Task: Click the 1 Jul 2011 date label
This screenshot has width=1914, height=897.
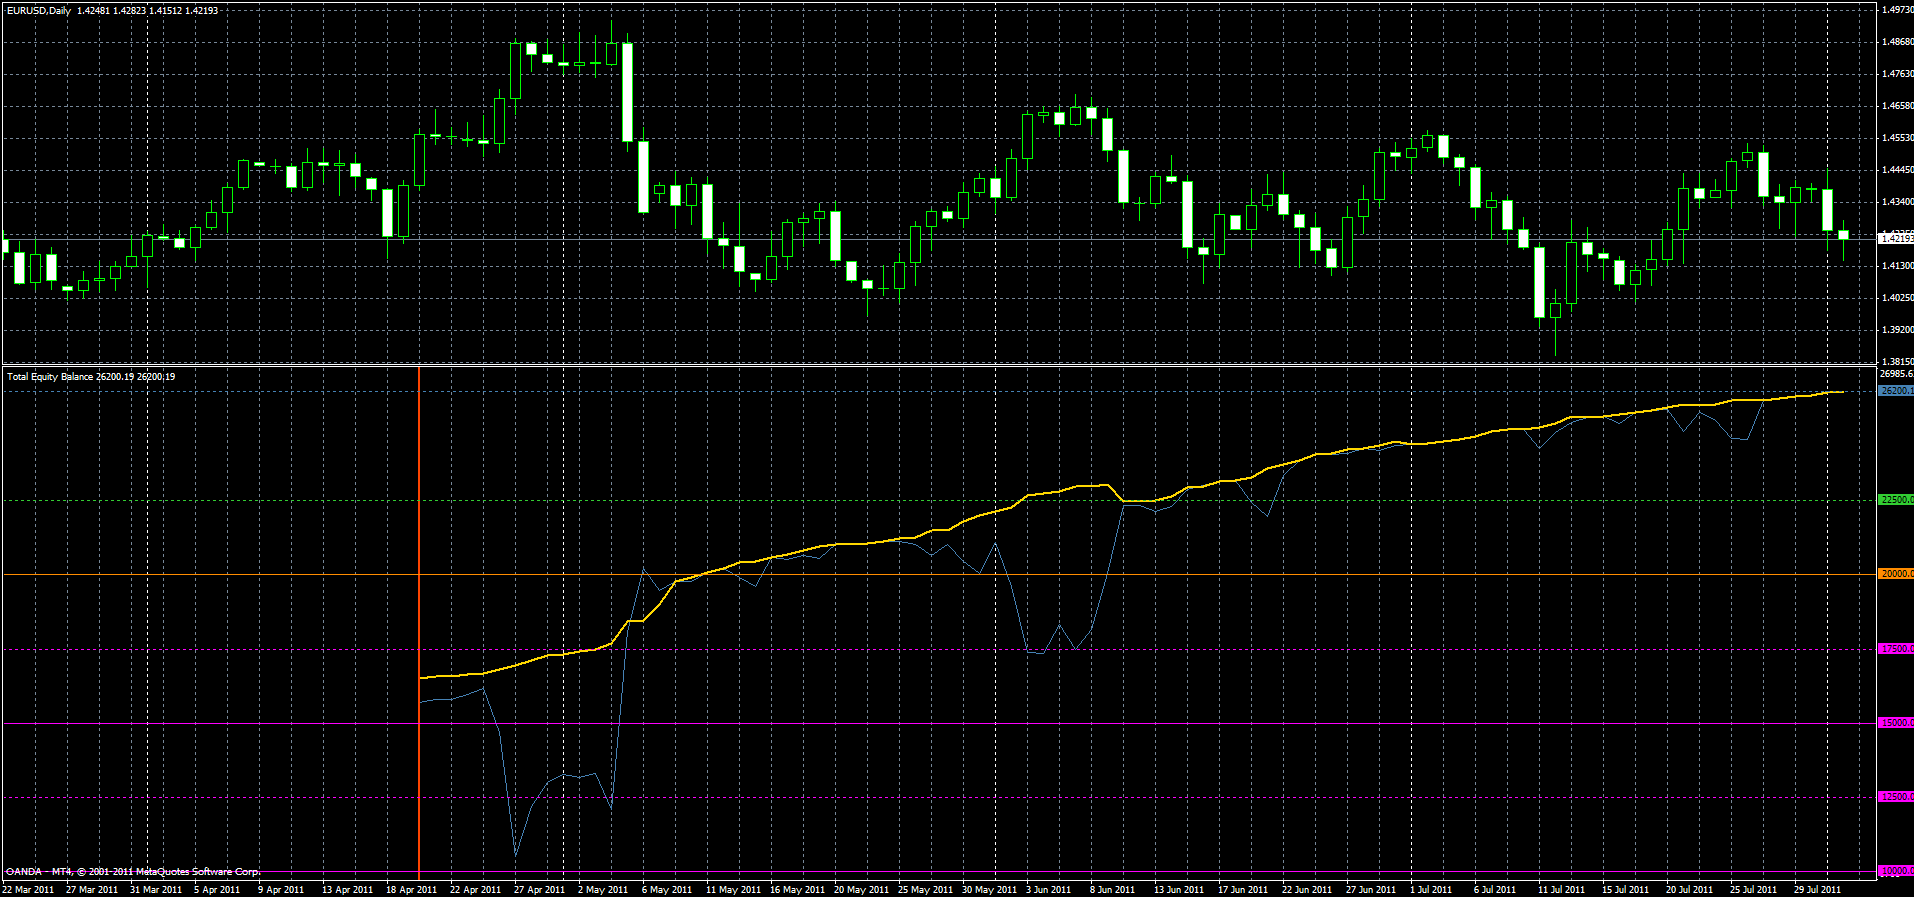Action: 1431,890
